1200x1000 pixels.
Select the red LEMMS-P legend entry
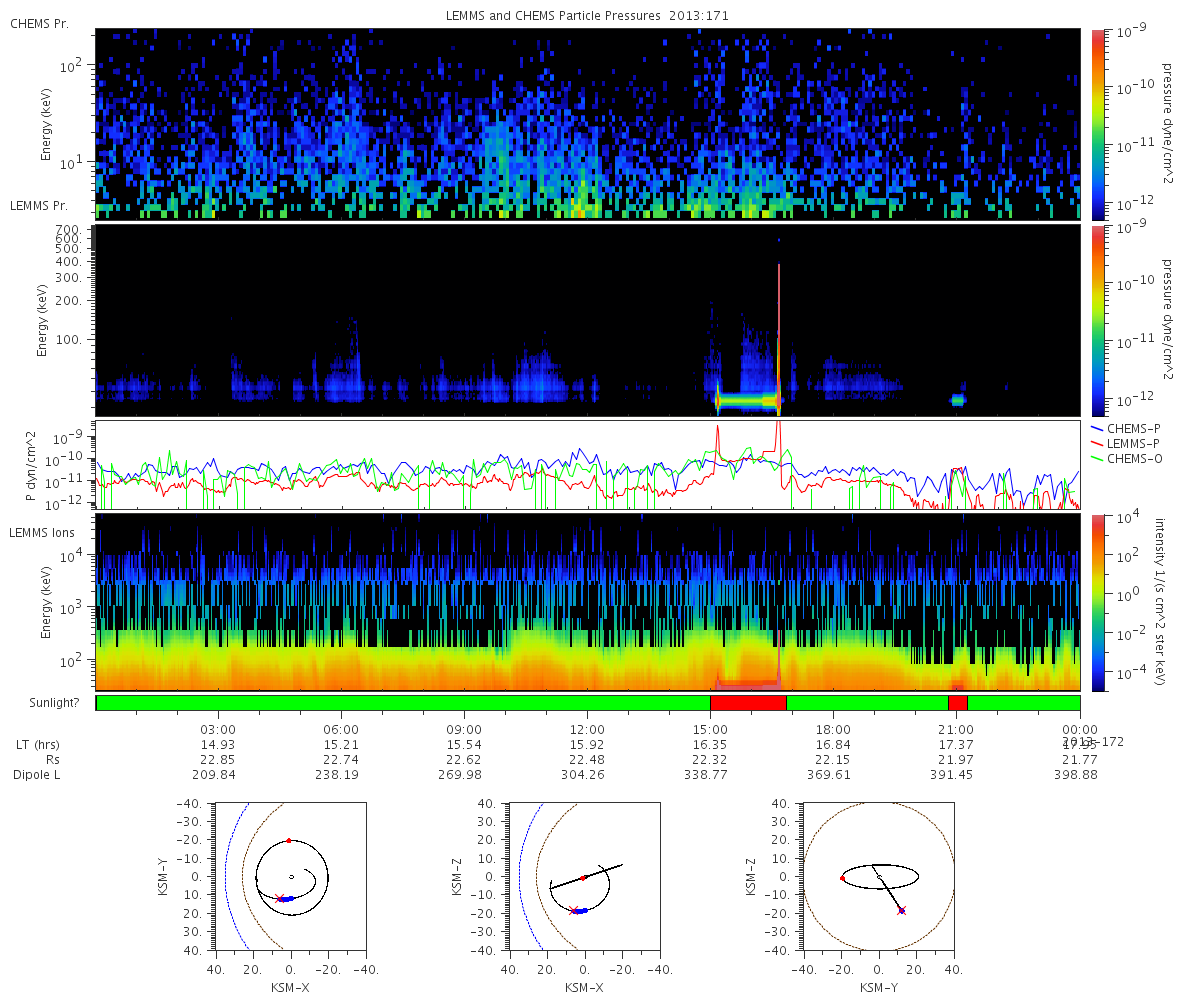click(1131, 443)
